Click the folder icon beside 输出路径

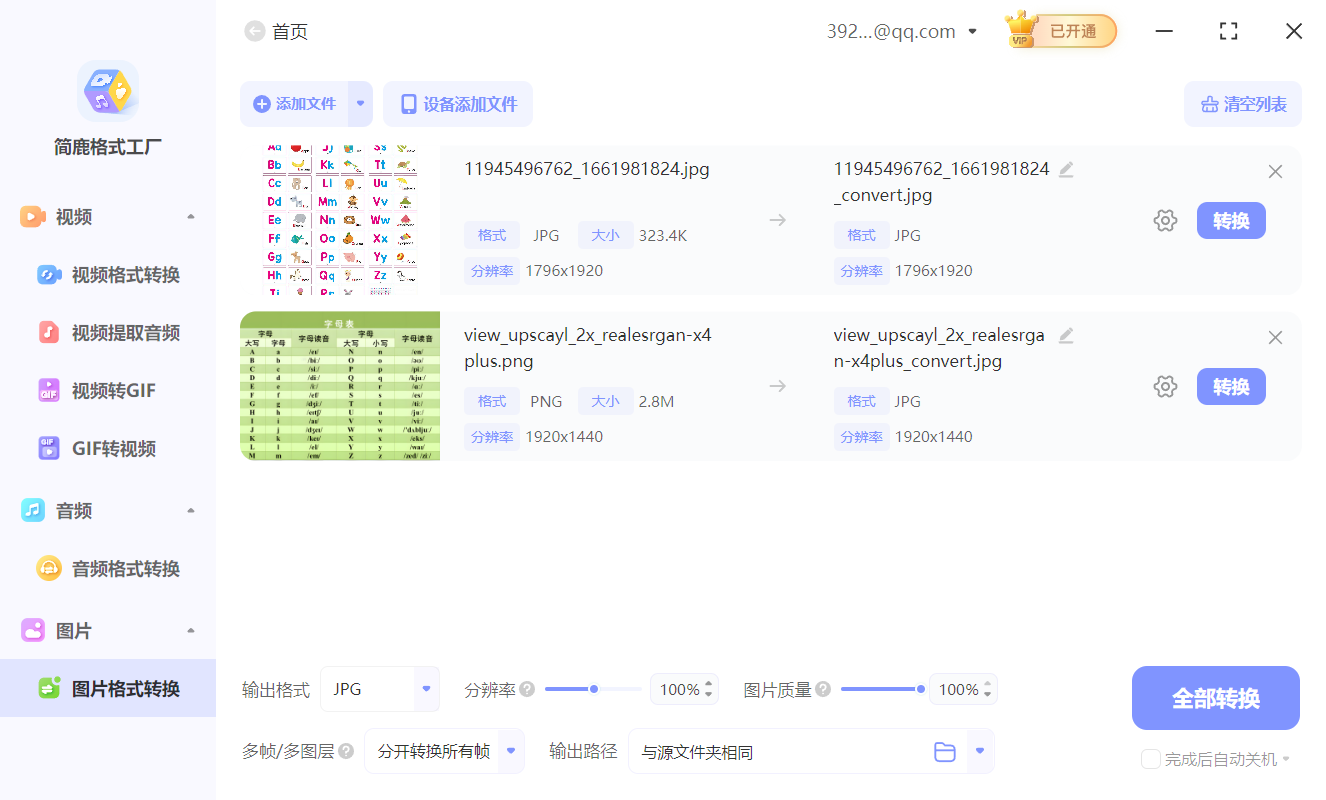pyautogui.click(x=945, y=751)
